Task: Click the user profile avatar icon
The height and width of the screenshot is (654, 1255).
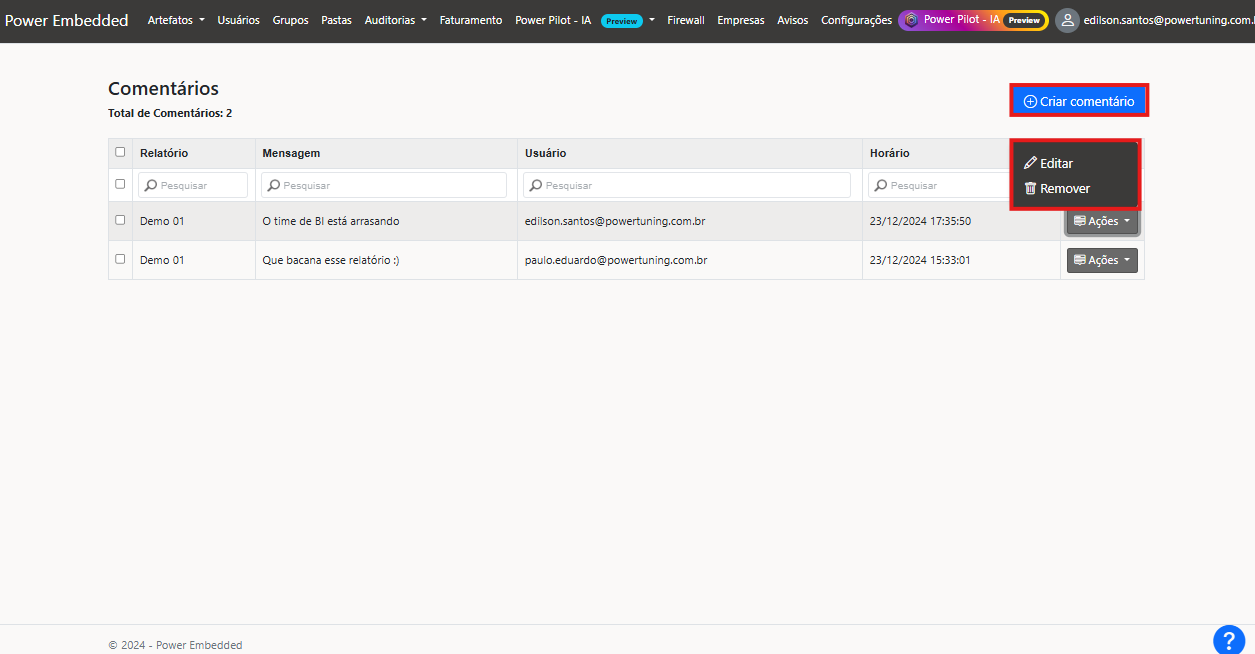Action: (1067, 20)
